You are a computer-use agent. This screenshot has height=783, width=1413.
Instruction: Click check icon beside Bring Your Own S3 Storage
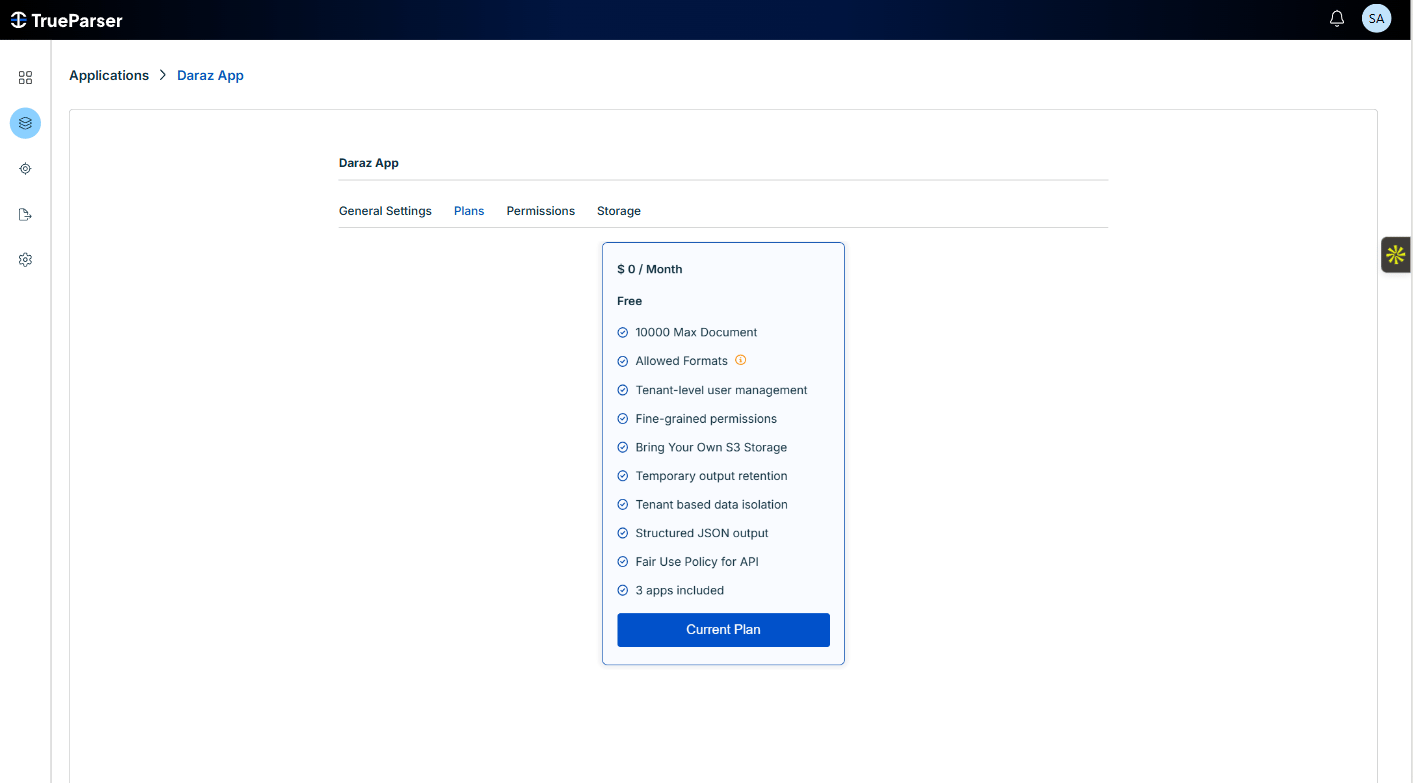click(623, 447)
